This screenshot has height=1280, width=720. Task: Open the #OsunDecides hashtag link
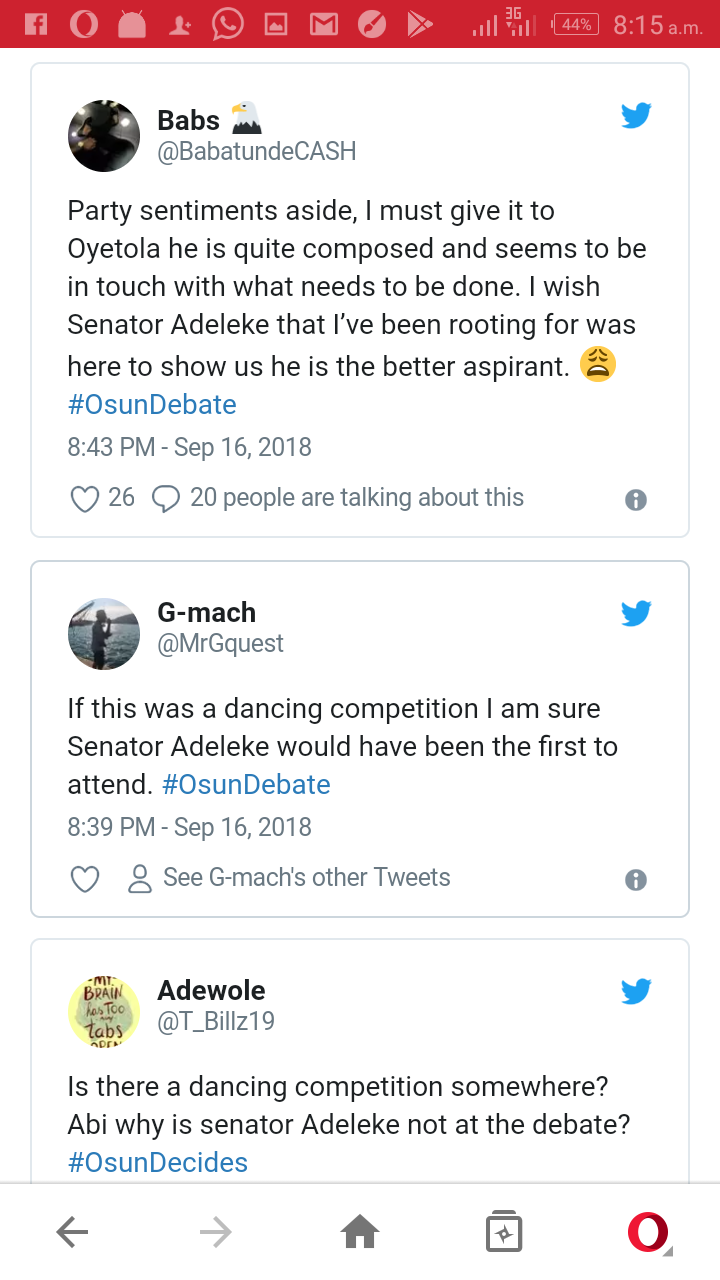click(x=158, y=1163)
